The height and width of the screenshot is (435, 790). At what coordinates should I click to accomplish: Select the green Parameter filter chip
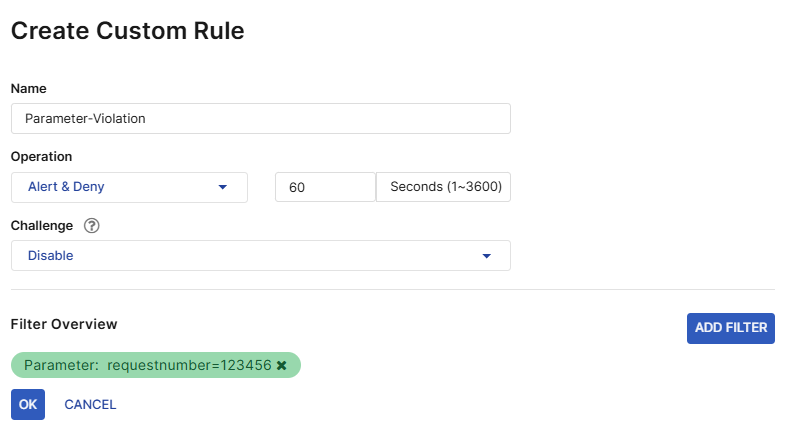(x=155, y=366)
